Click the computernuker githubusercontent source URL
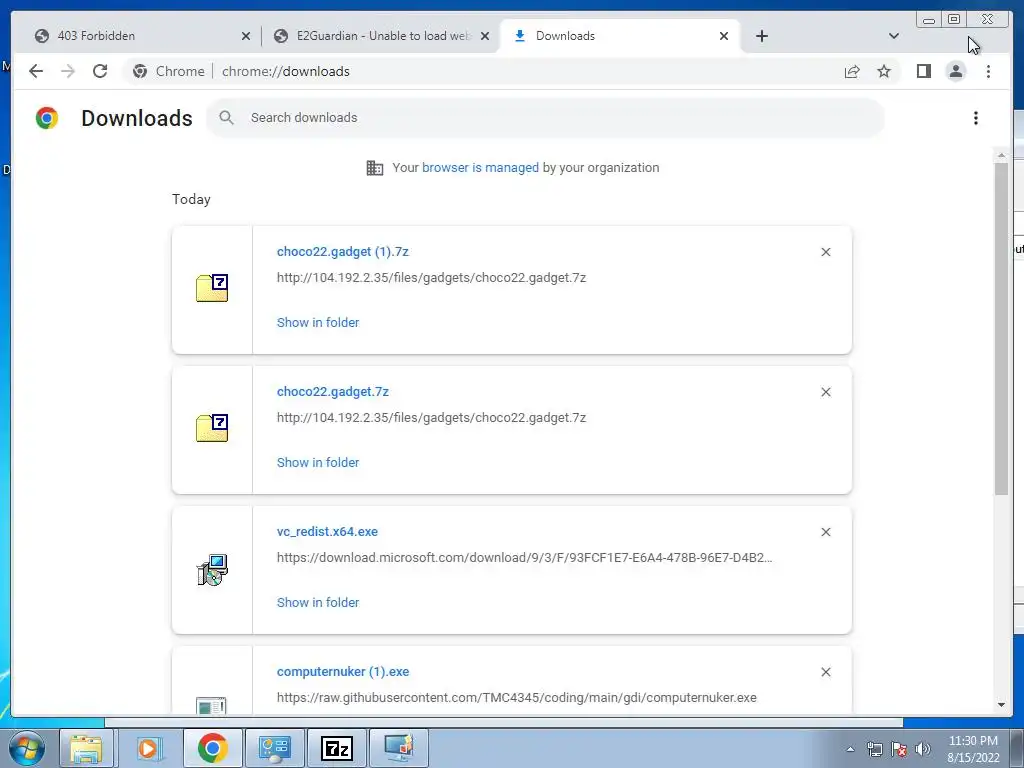The height and width of the screenshot is (768, 1024). (x=517, y=697)
